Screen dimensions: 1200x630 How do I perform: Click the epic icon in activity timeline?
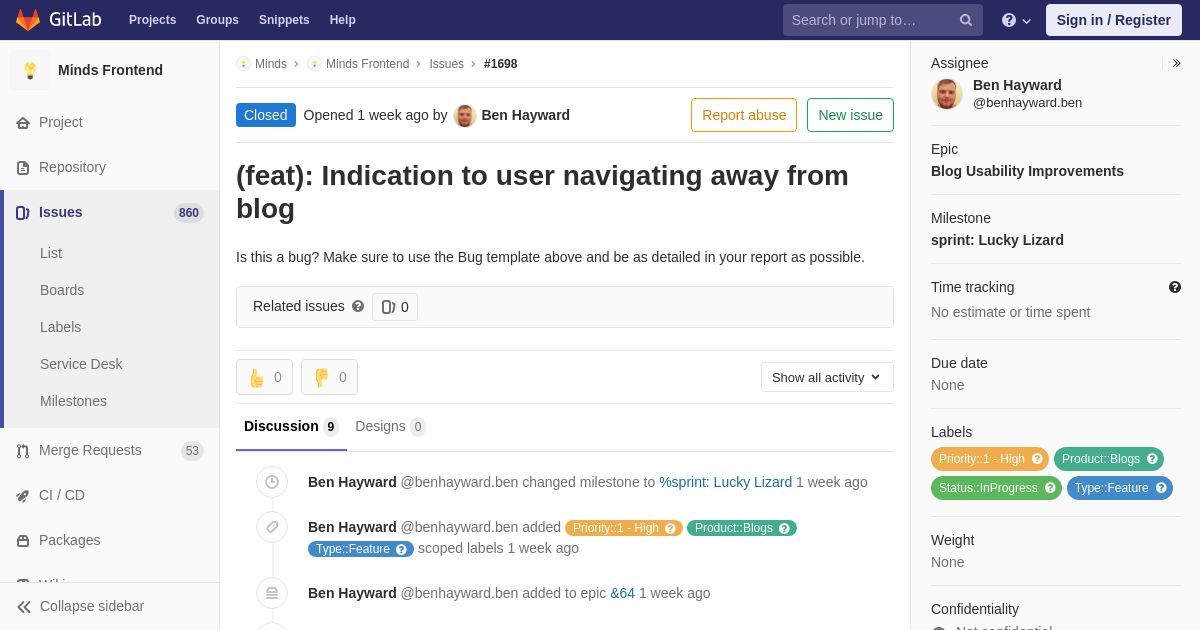(x=272, y=593)
